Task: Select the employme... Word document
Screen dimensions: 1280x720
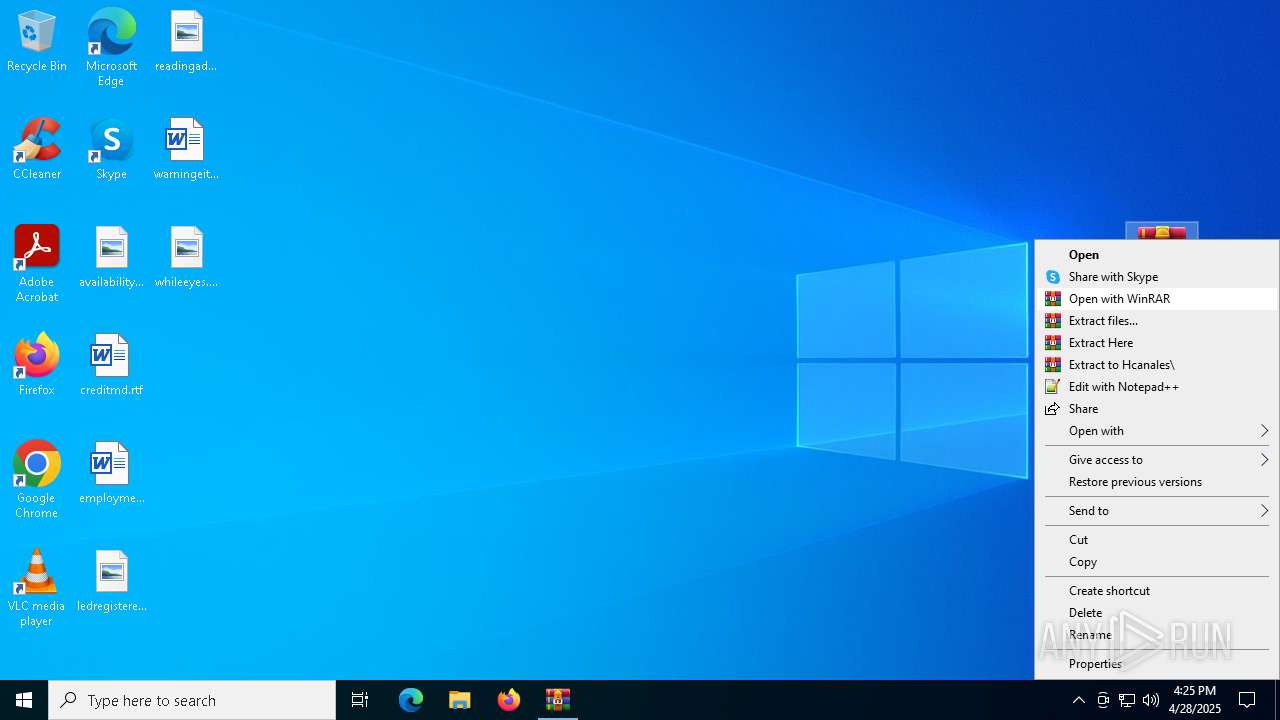Action: pos(111,474)
